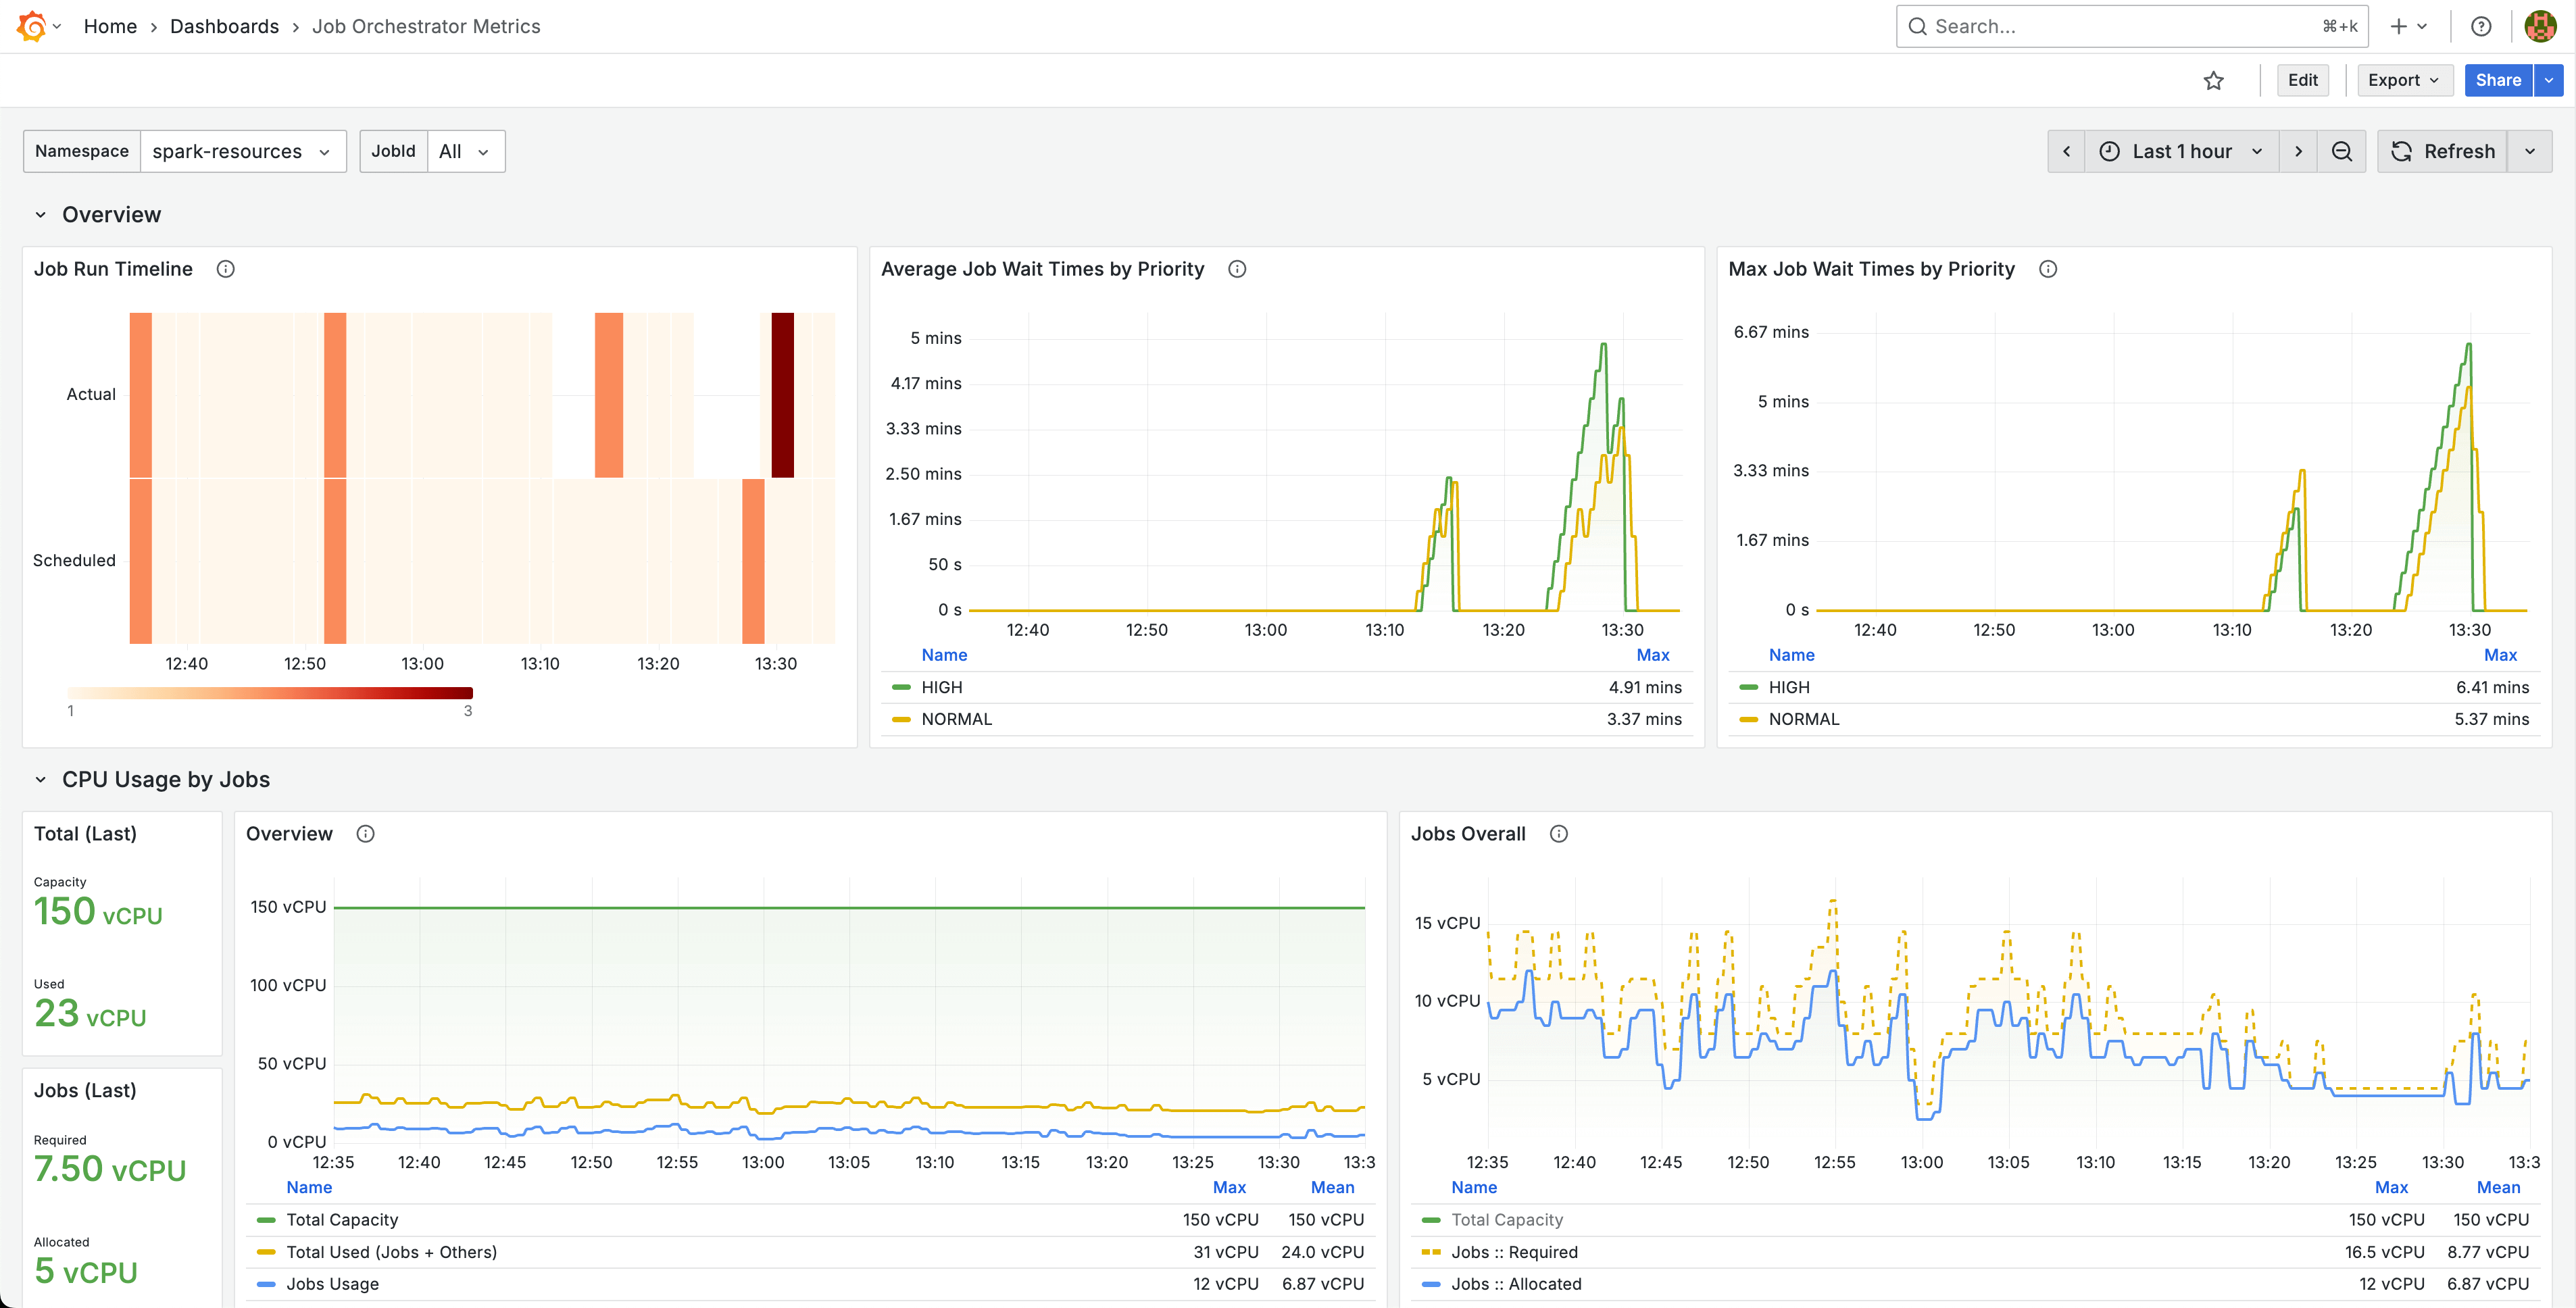Image resolution: width=2576 pixels, height=1308 pixels.
Task: Click the zoom out time range icon
Action: (x=2342, y=151)
